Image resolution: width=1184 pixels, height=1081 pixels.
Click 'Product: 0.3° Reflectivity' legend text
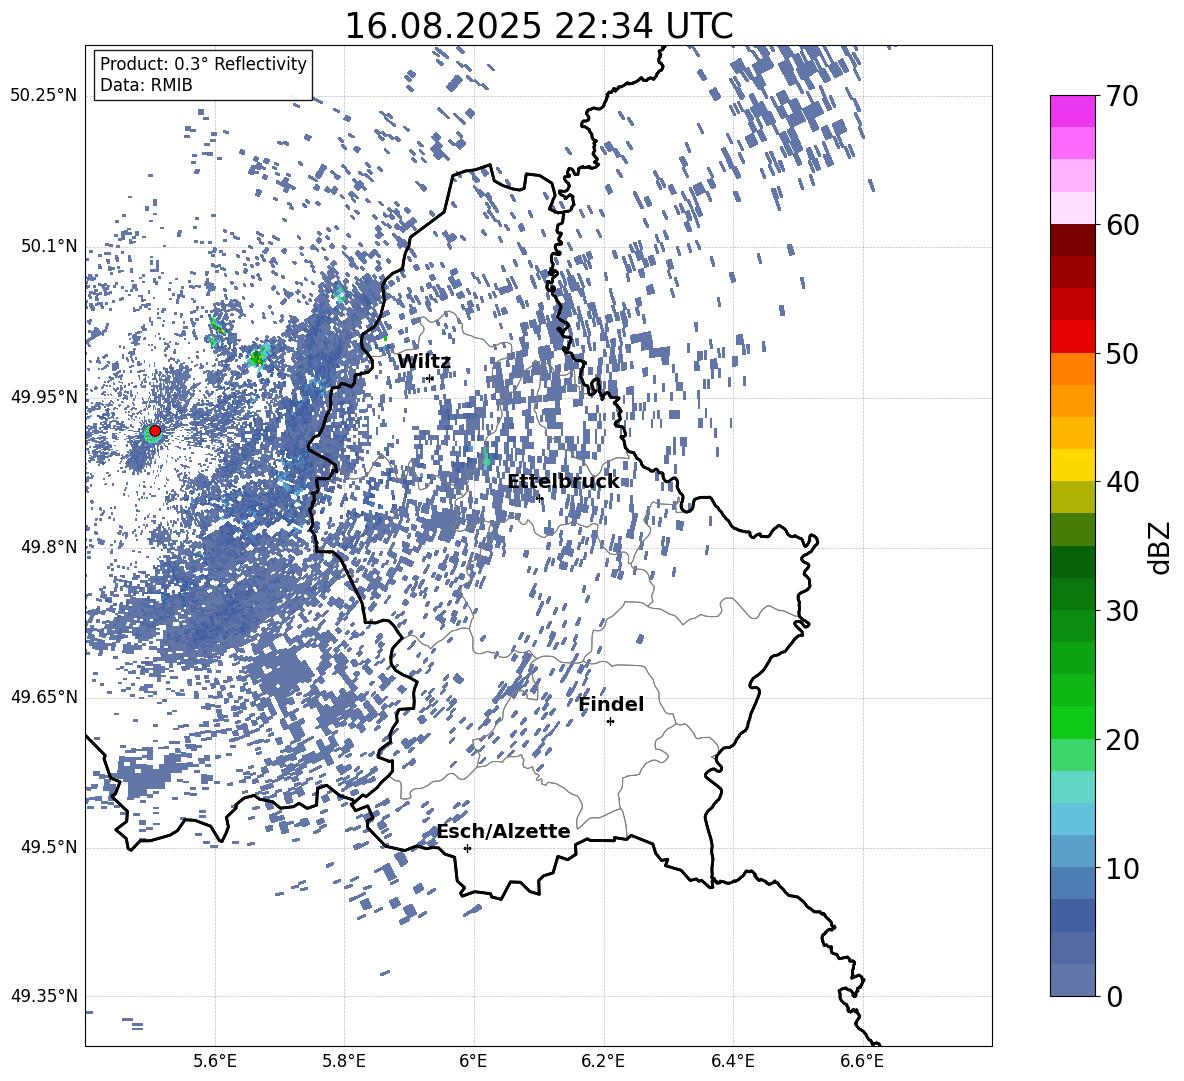point(203,63)
